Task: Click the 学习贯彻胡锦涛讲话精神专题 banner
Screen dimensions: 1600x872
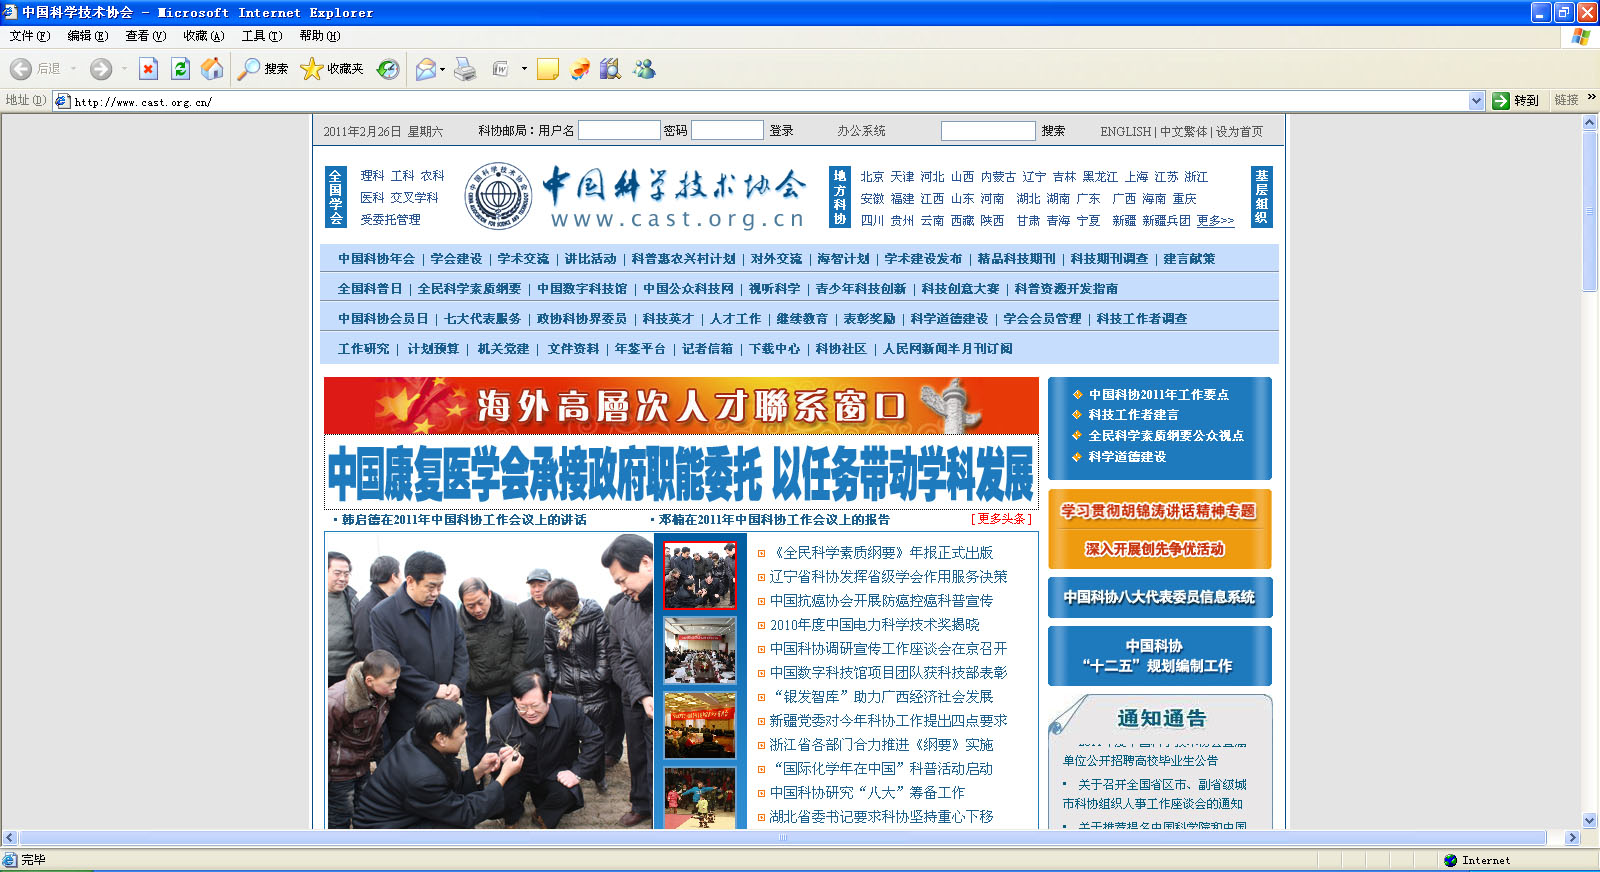Action: click(x=1159, y=511)
